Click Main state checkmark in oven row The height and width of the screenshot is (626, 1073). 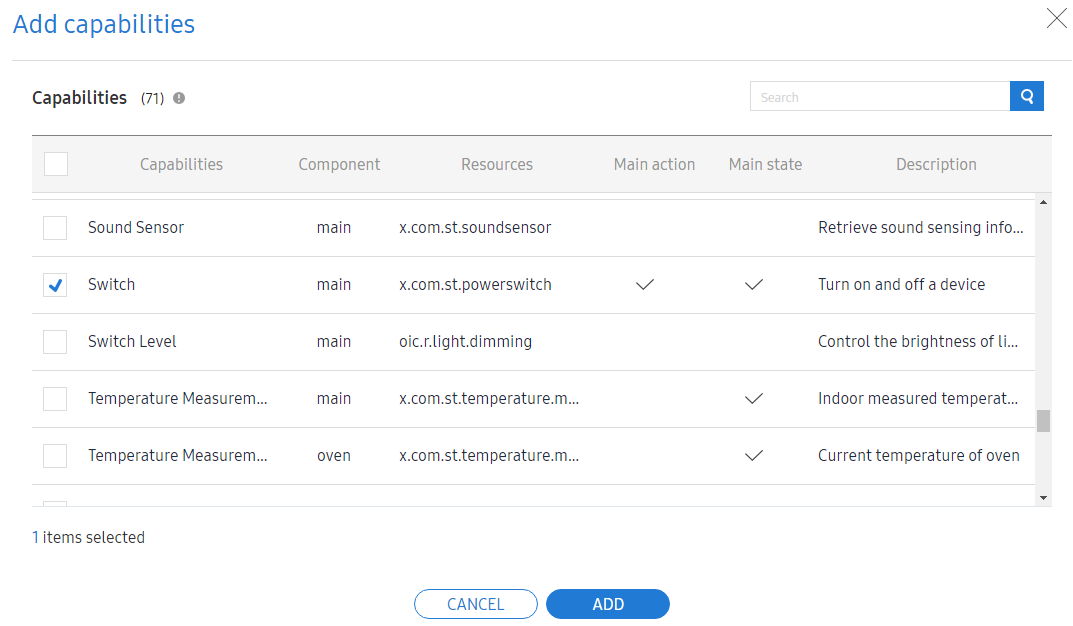pyautogui.click(x=754, y=456)
